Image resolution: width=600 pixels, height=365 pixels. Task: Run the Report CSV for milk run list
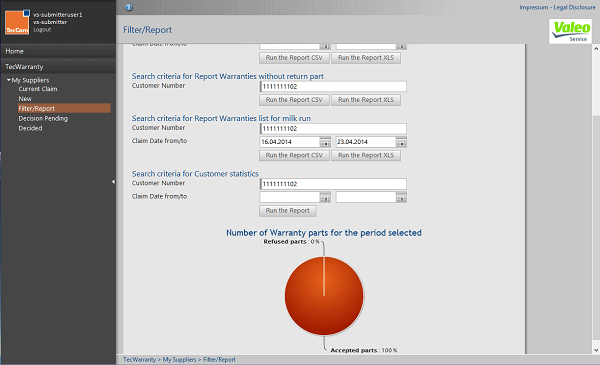pos(294,155)
